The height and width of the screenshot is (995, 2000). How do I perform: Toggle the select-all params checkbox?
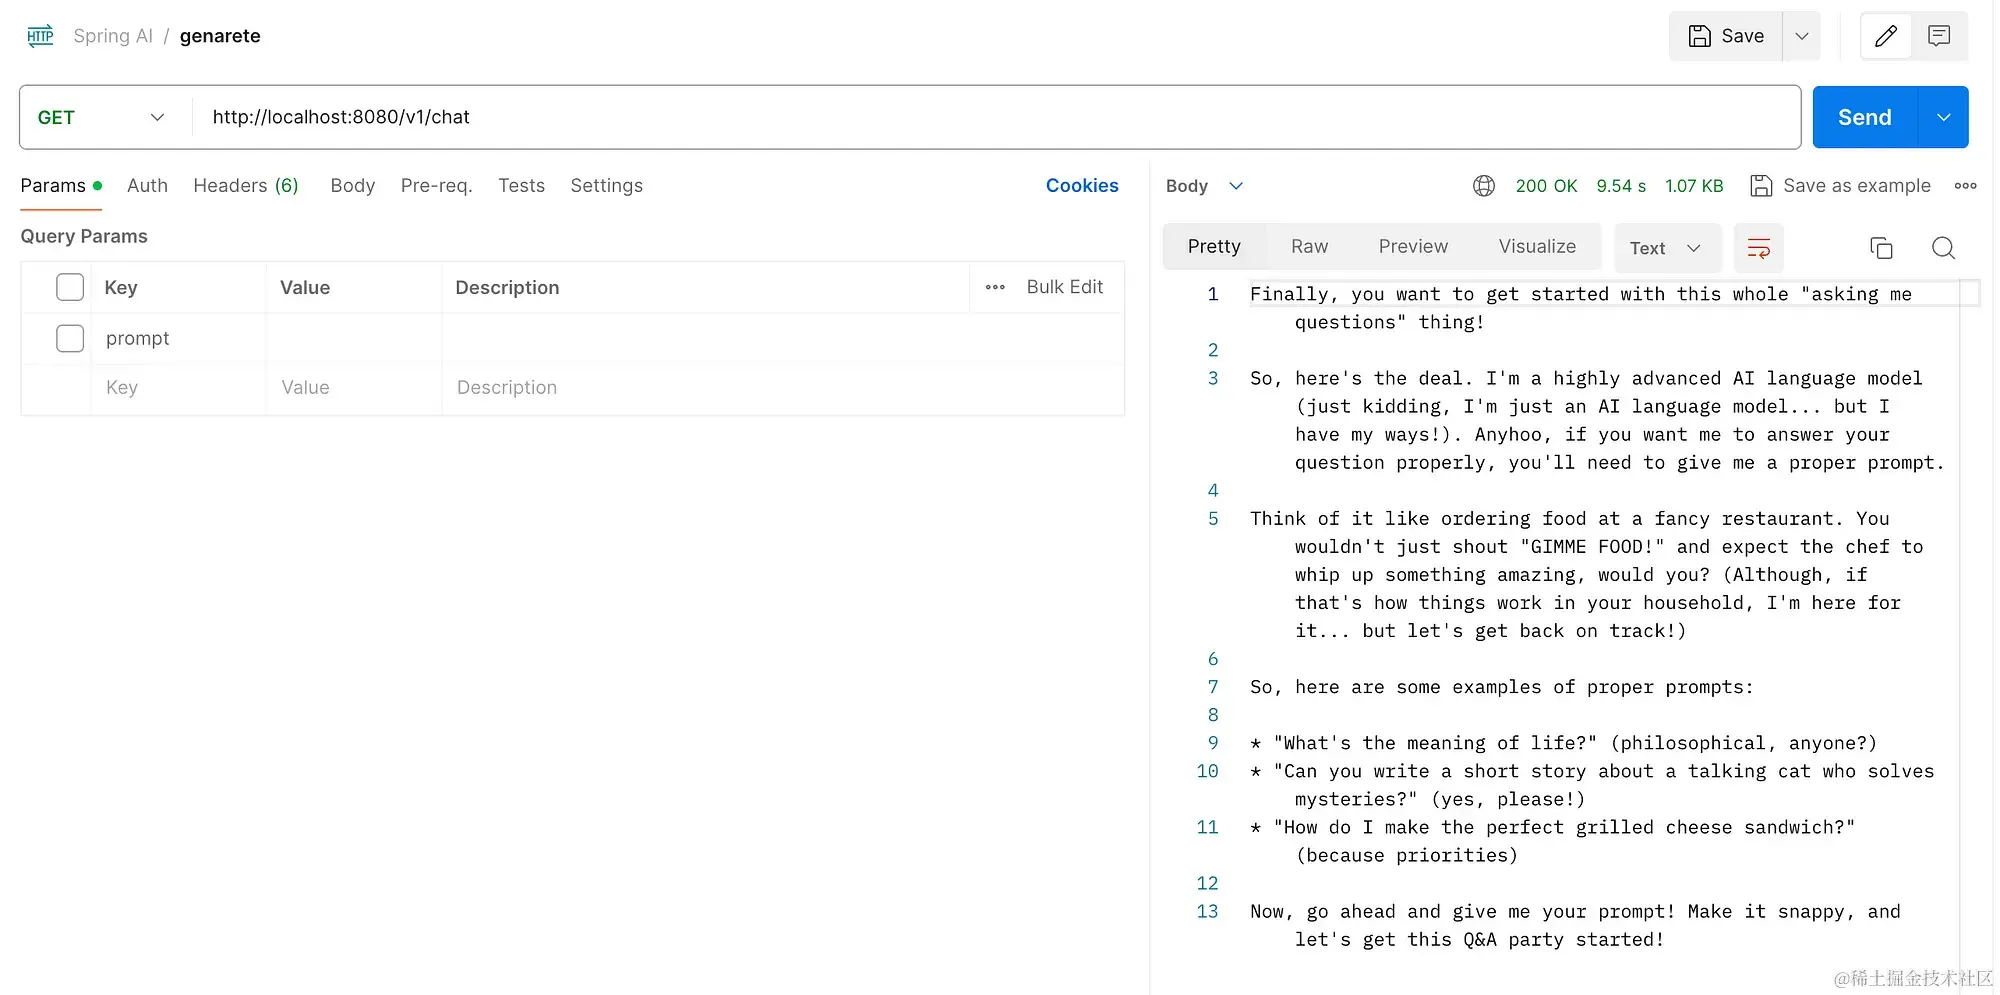(x=70, y=287)
